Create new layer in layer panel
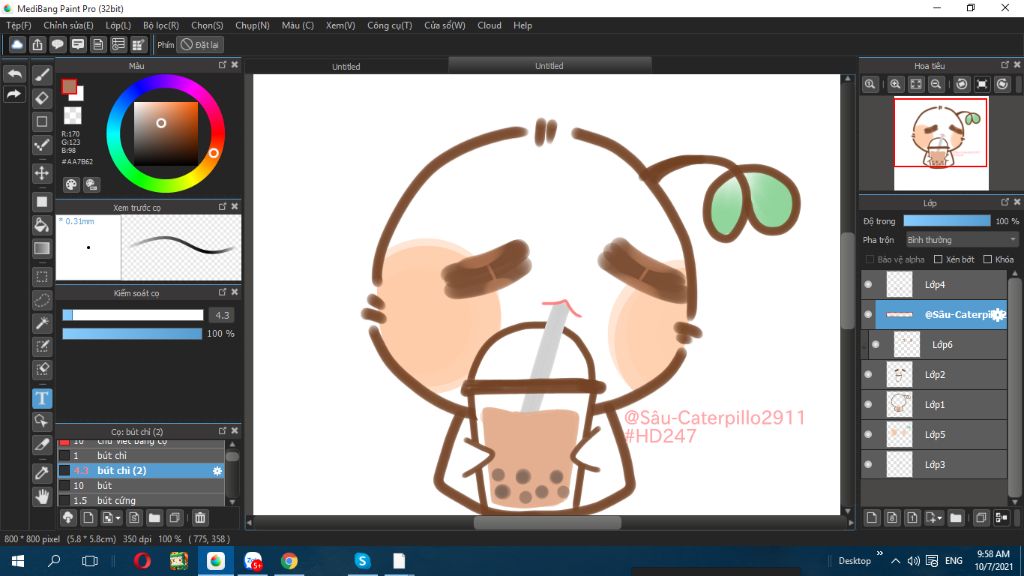This screenshot has width=1024, height=576. pos(872,518)
